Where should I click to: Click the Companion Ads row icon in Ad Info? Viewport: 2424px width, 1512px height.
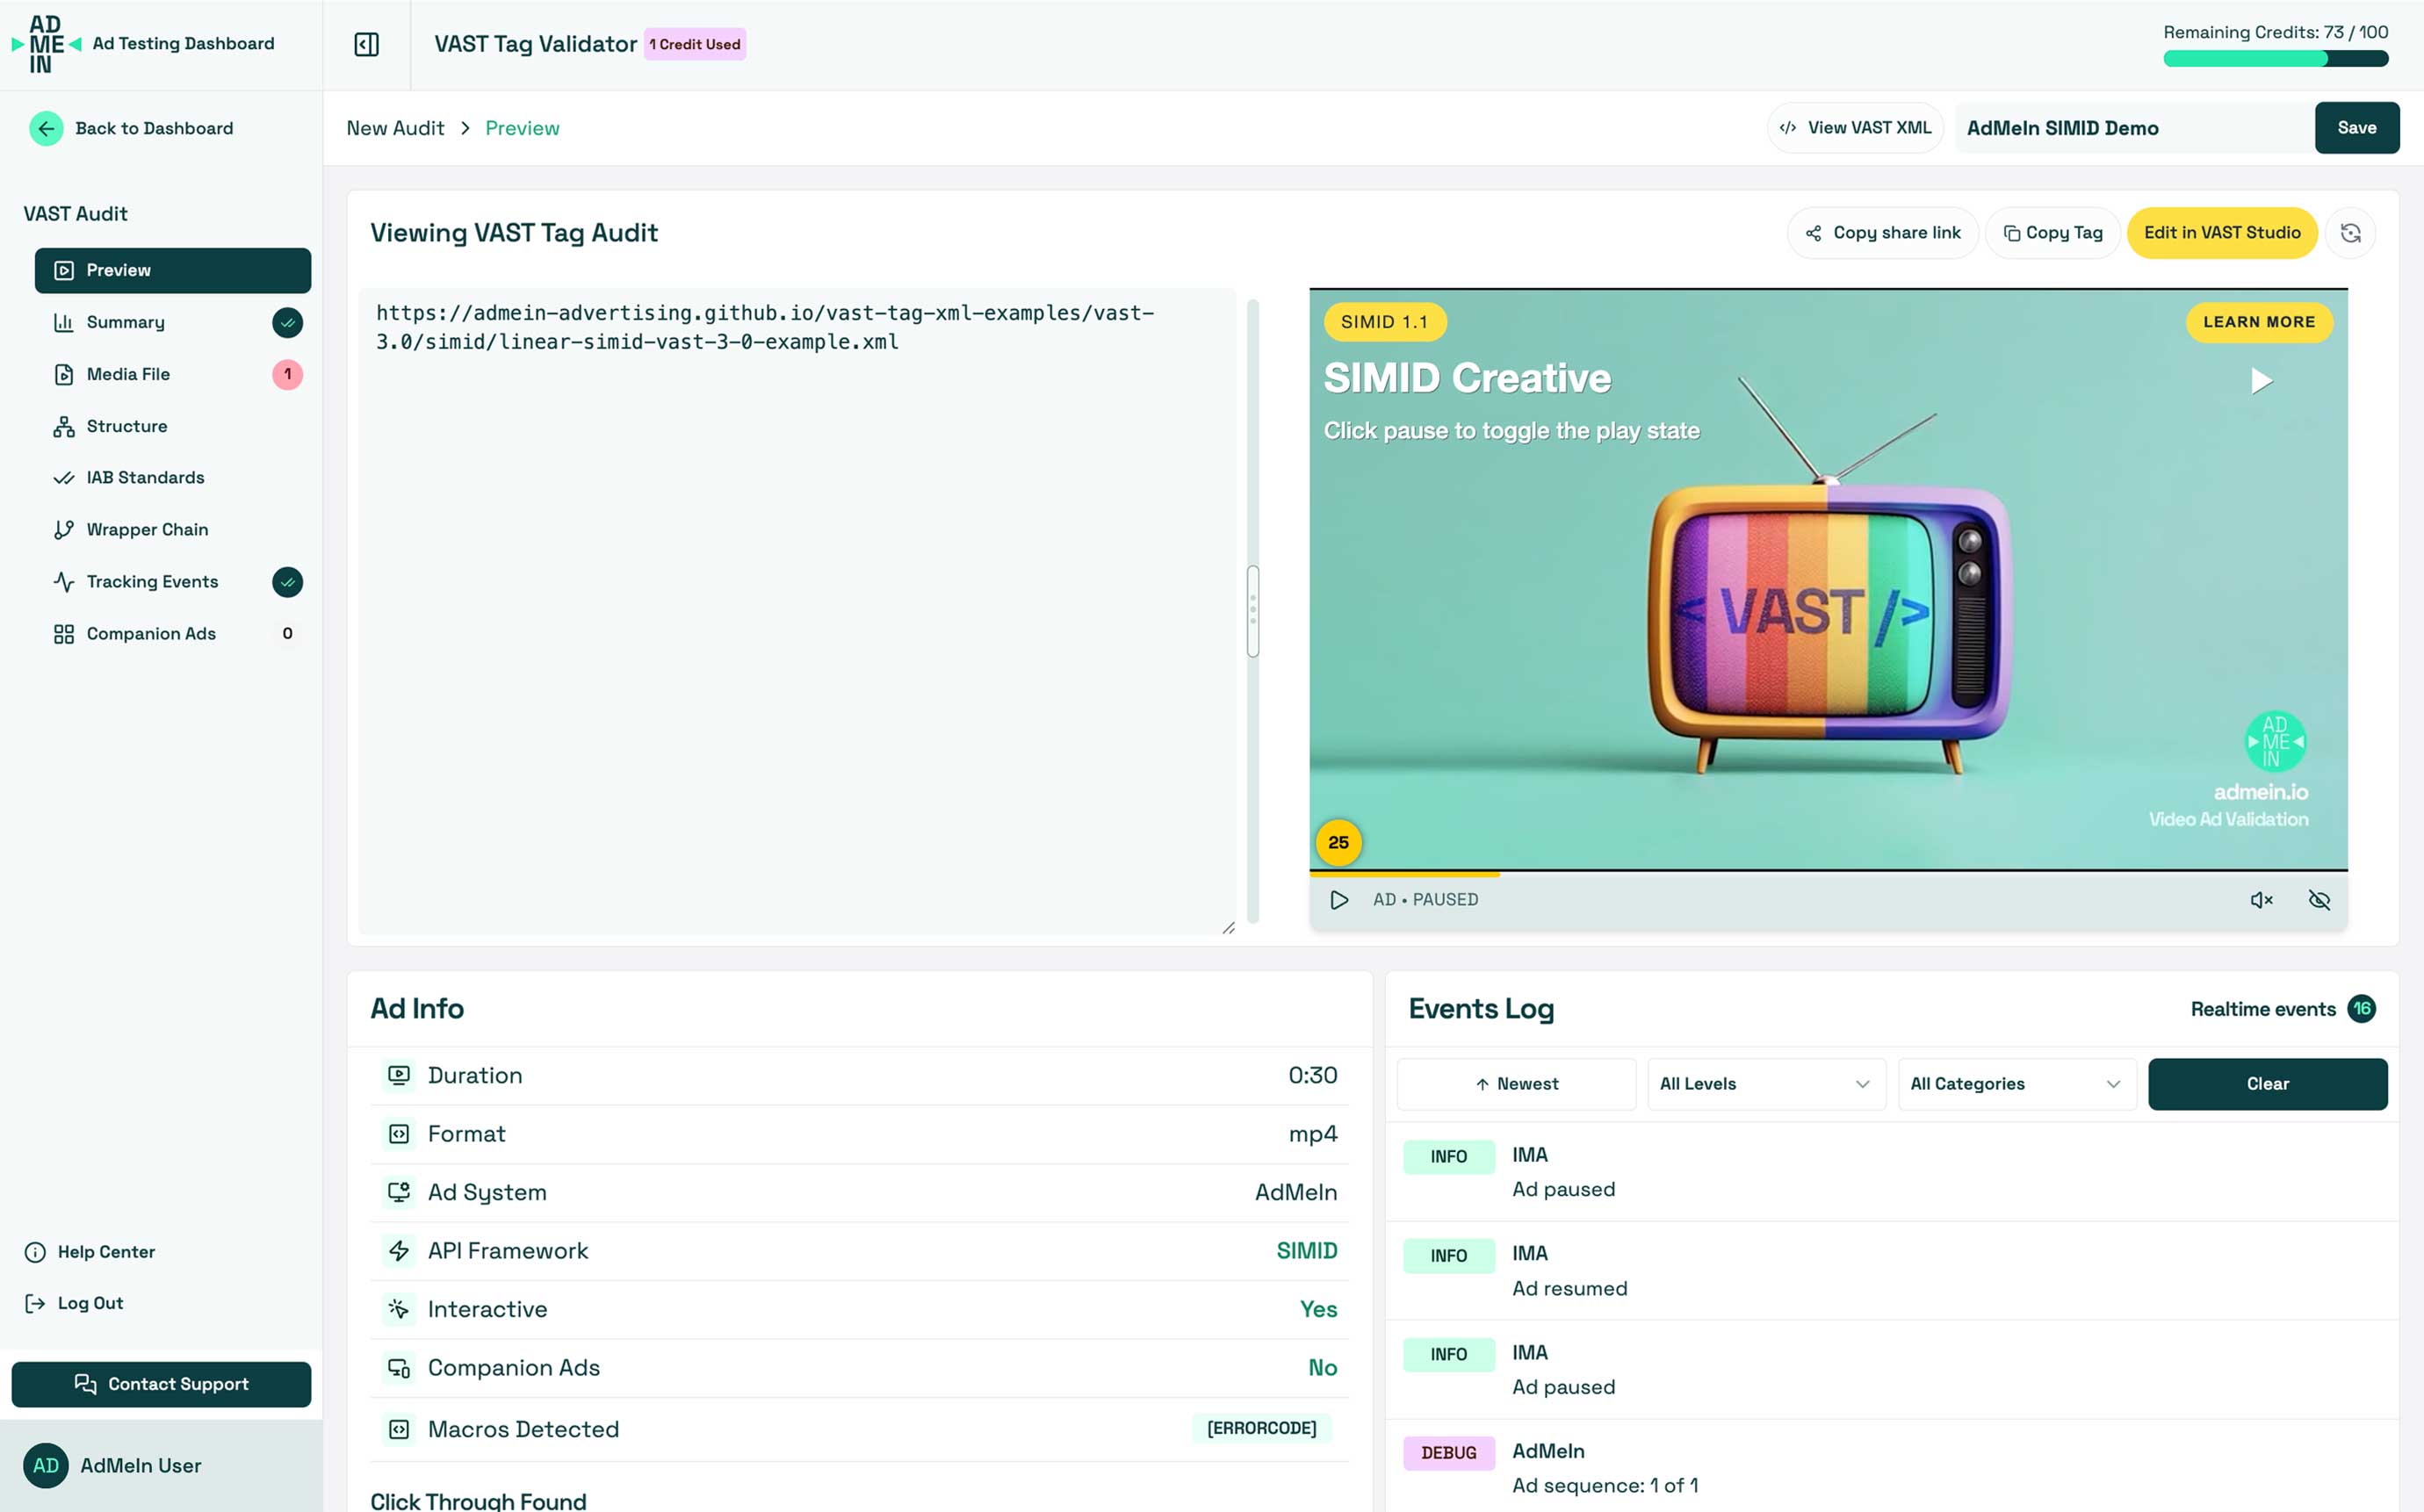[399, 1368]
